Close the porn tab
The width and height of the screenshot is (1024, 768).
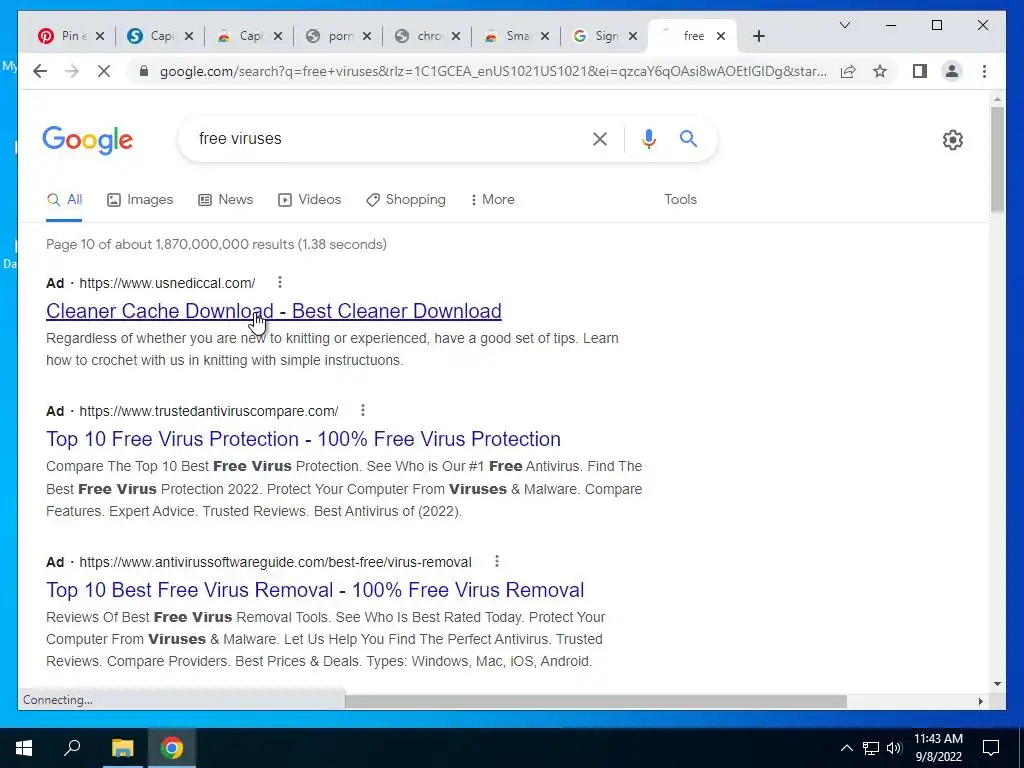pyautogui.click(x=367, y=37)
